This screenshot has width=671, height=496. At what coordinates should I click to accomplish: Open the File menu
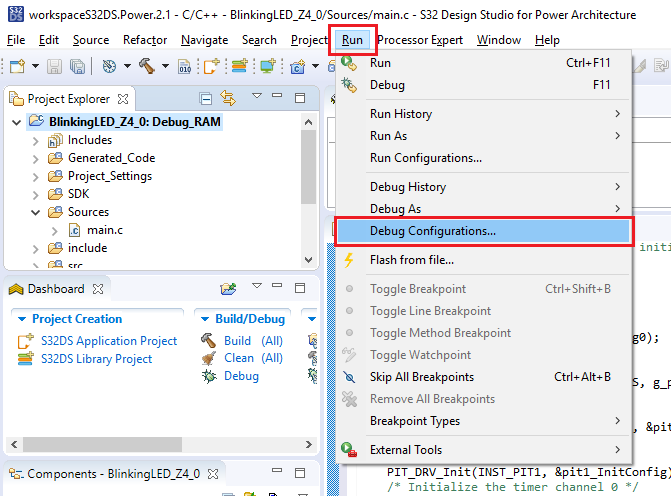[16, 40]
